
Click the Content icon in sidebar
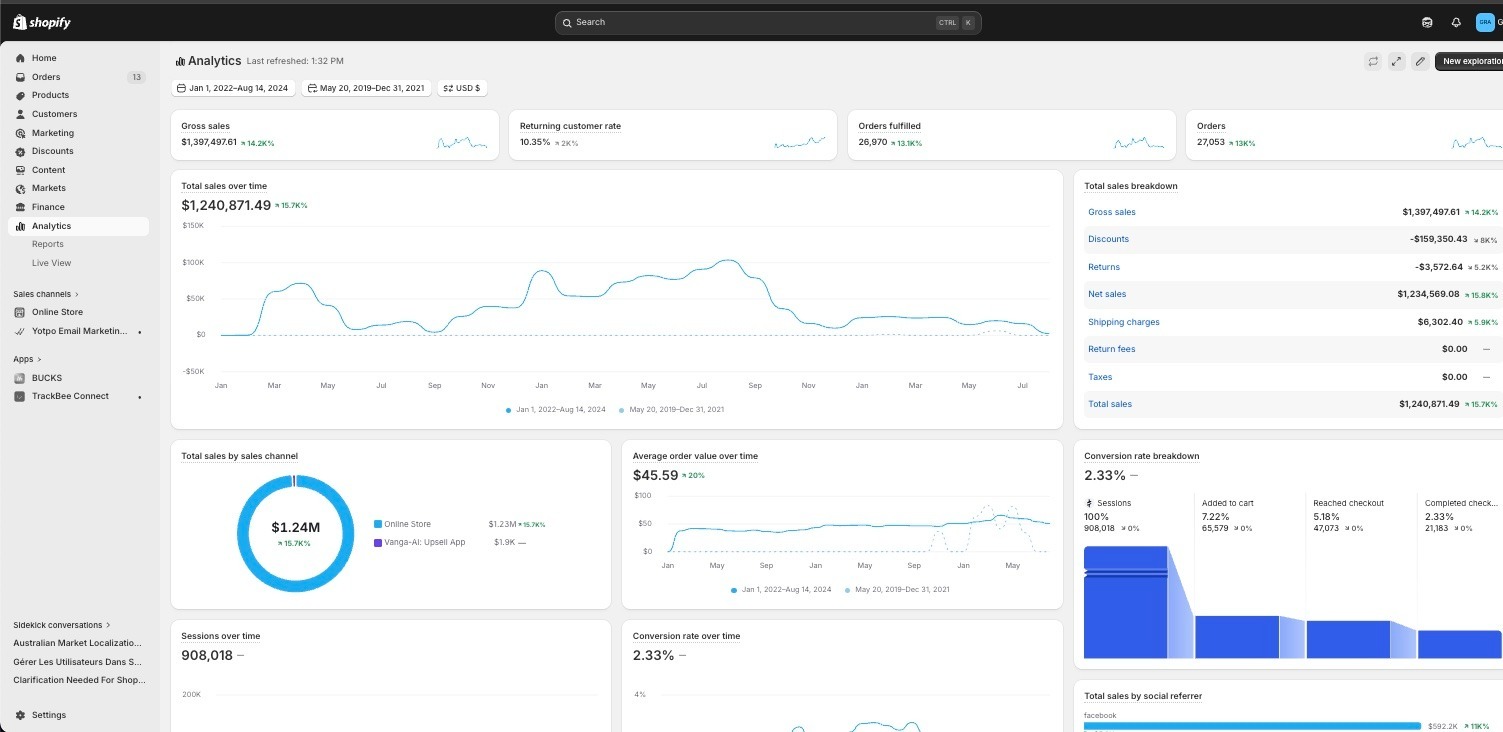(x=20, y=170)
